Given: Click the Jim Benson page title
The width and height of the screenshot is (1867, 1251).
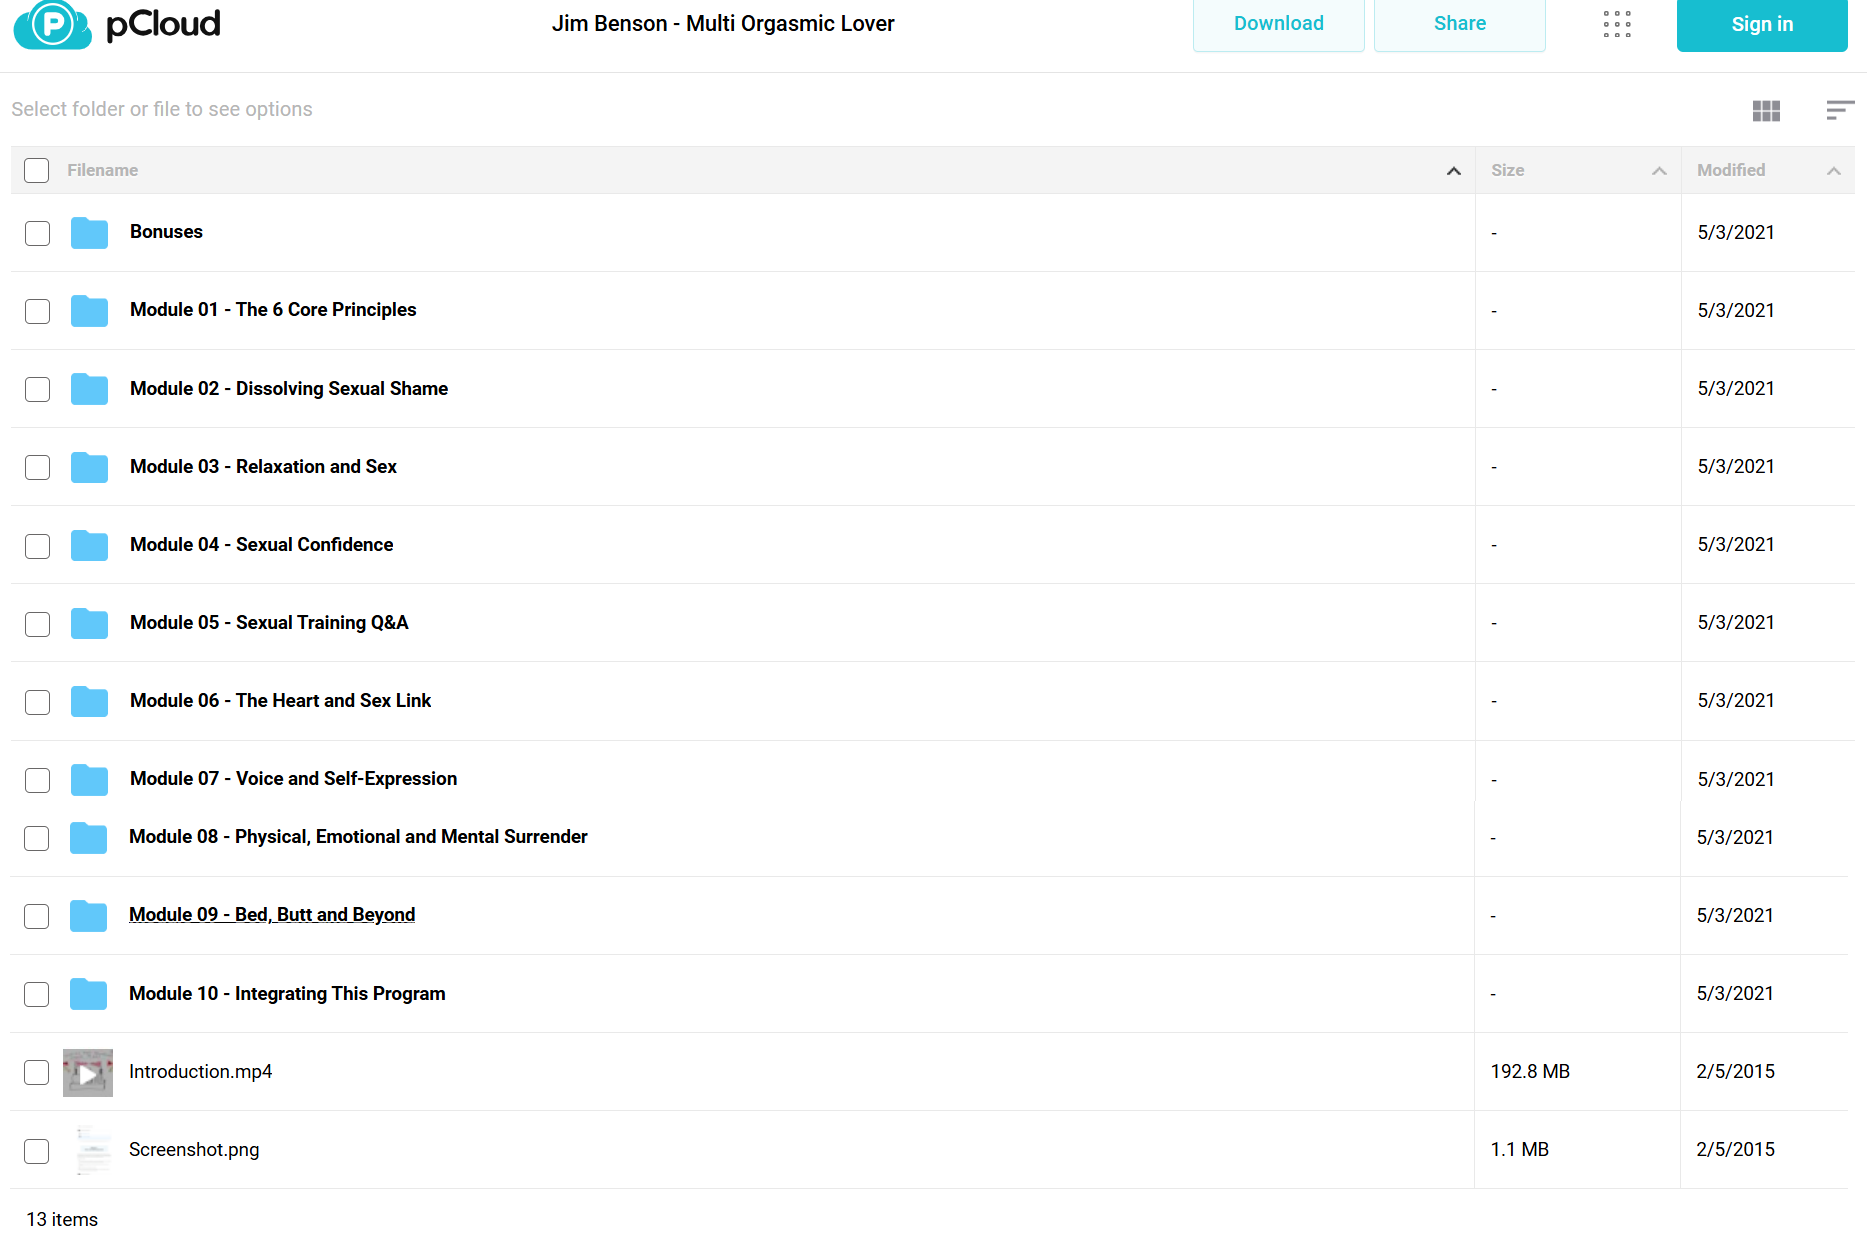Looking at the screenshot, I should tap(723, 24).
